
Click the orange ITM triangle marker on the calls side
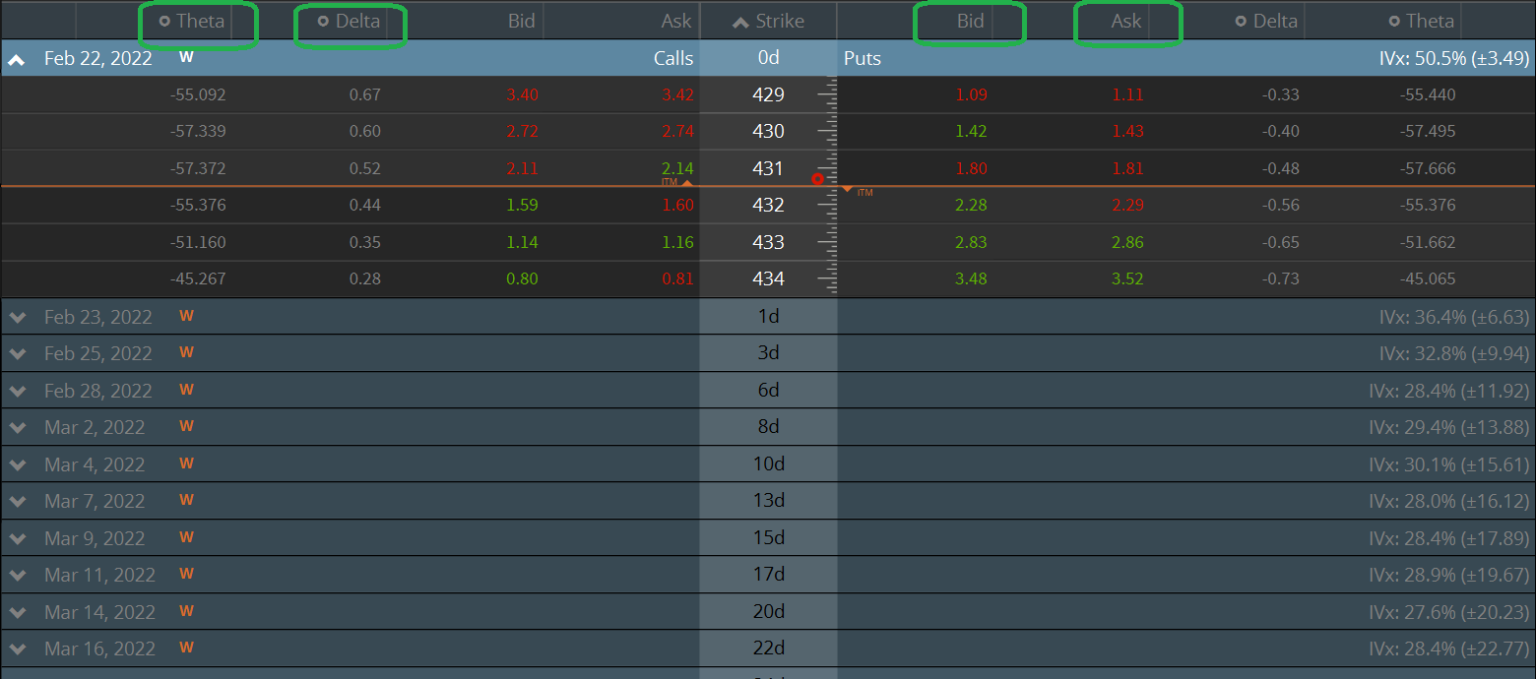click(687, 183)
